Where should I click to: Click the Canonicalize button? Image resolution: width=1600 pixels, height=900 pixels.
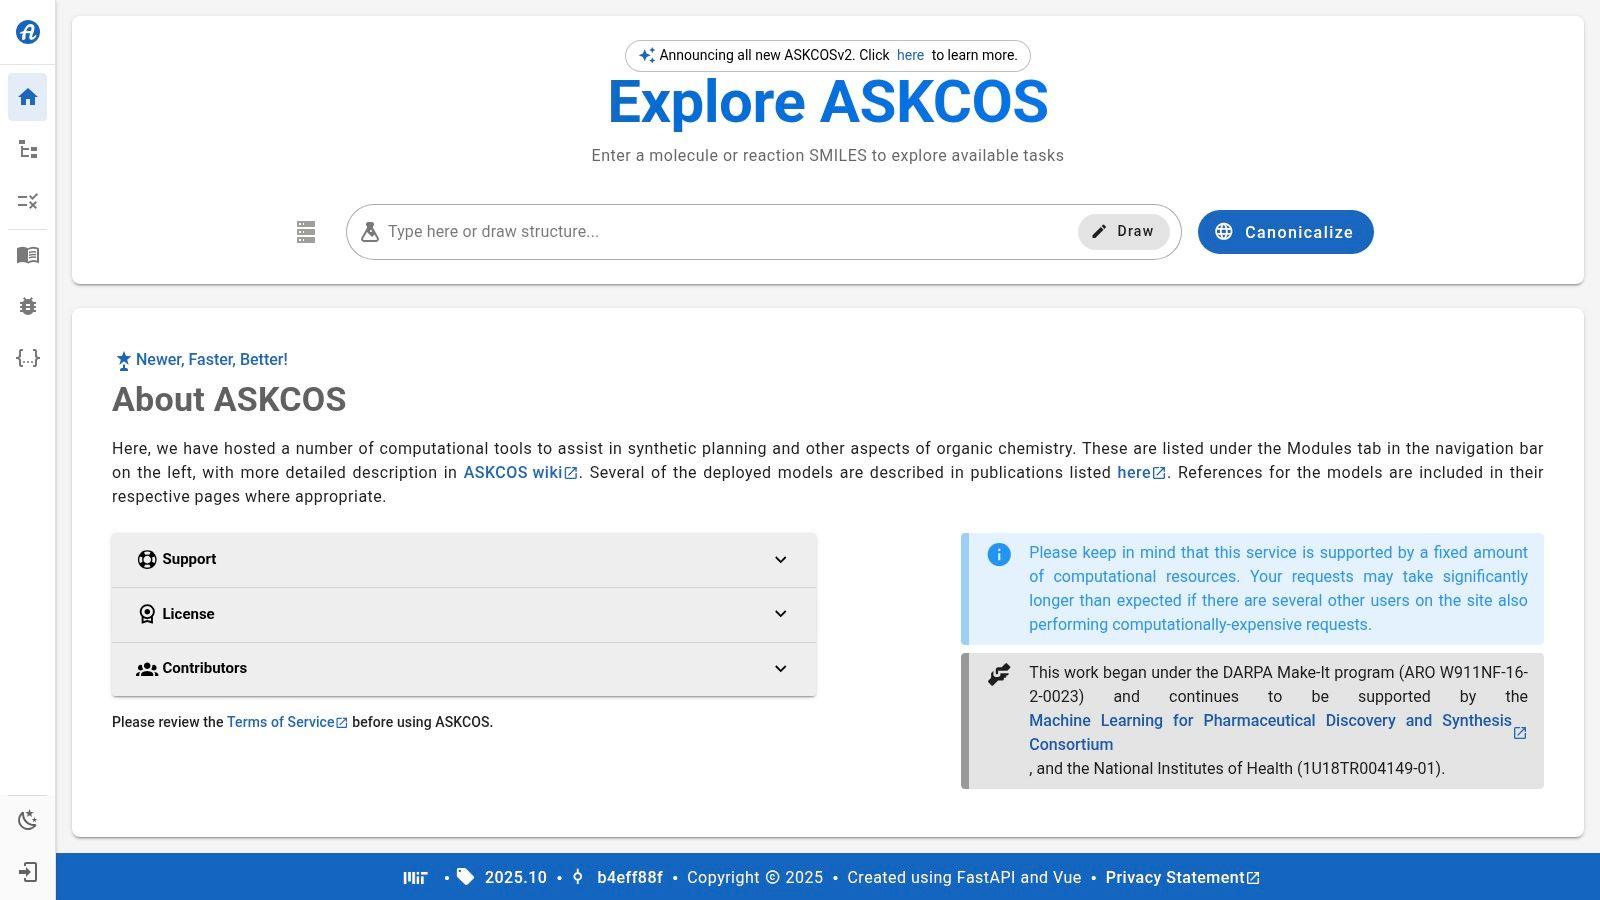pyautogui.click(x=1286, y=232)
